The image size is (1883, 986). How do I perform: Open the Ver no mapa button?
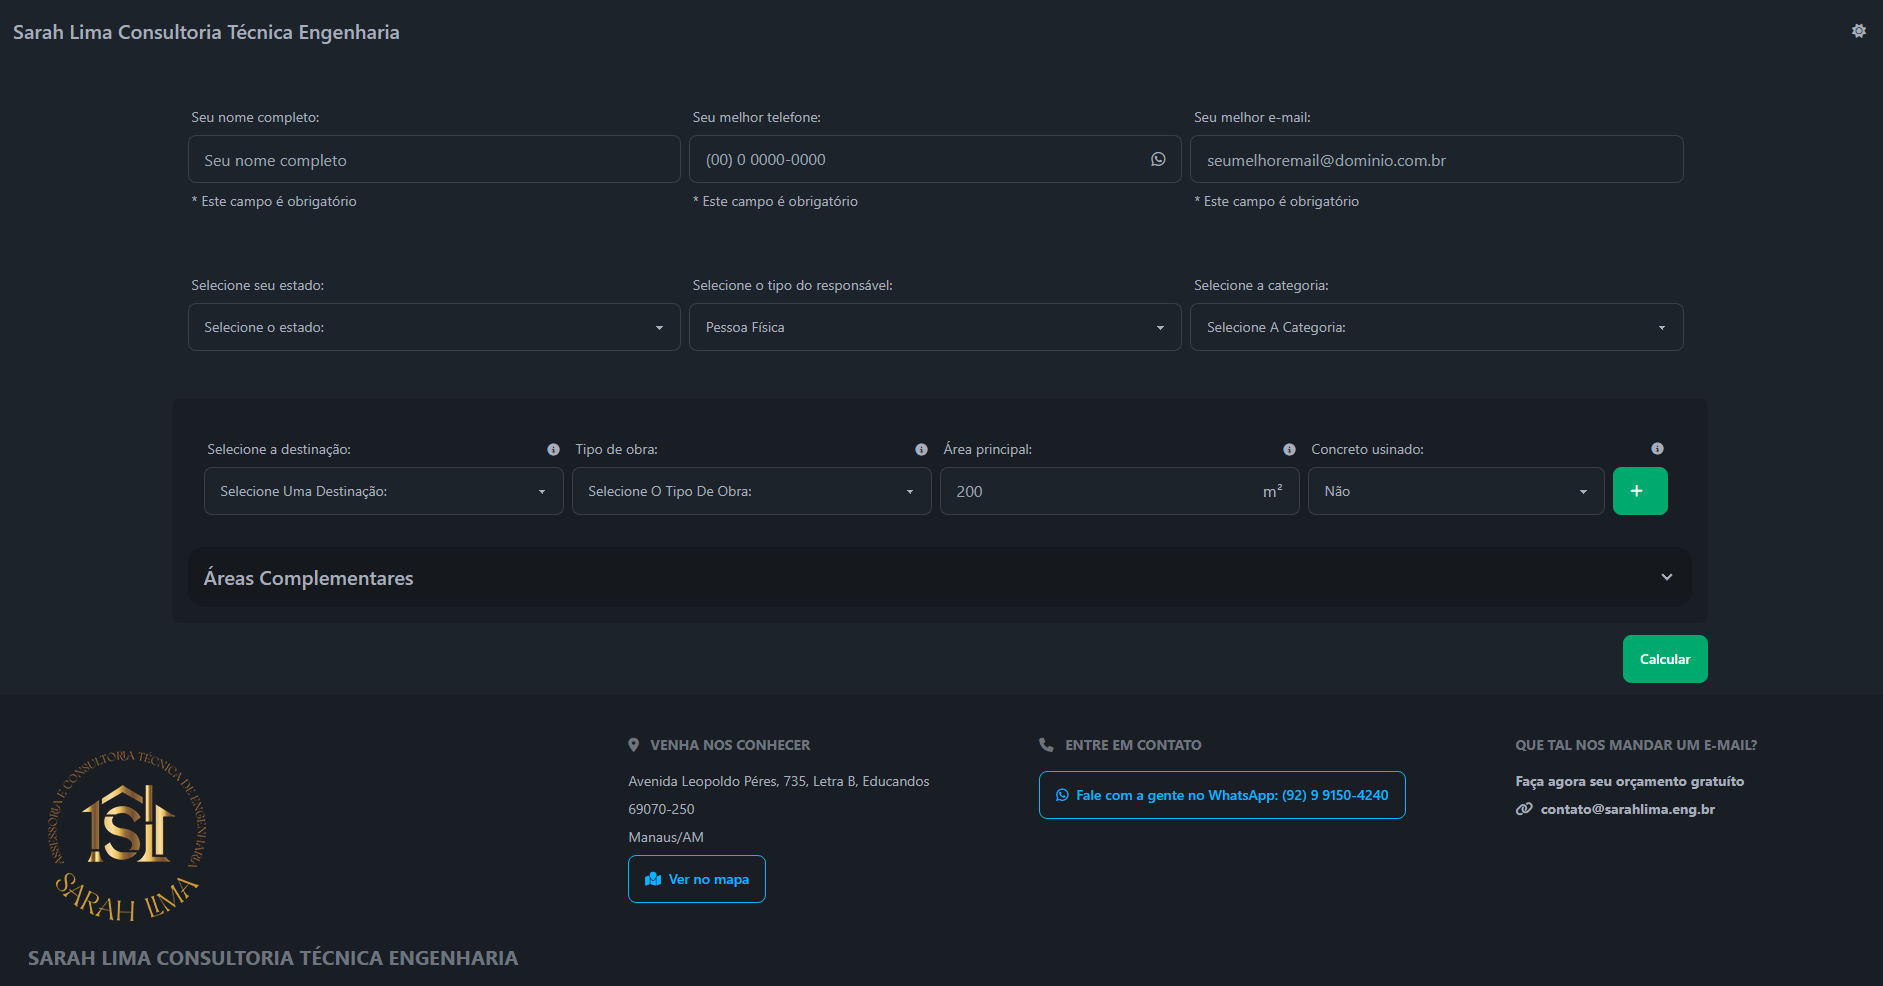[697, 879]
